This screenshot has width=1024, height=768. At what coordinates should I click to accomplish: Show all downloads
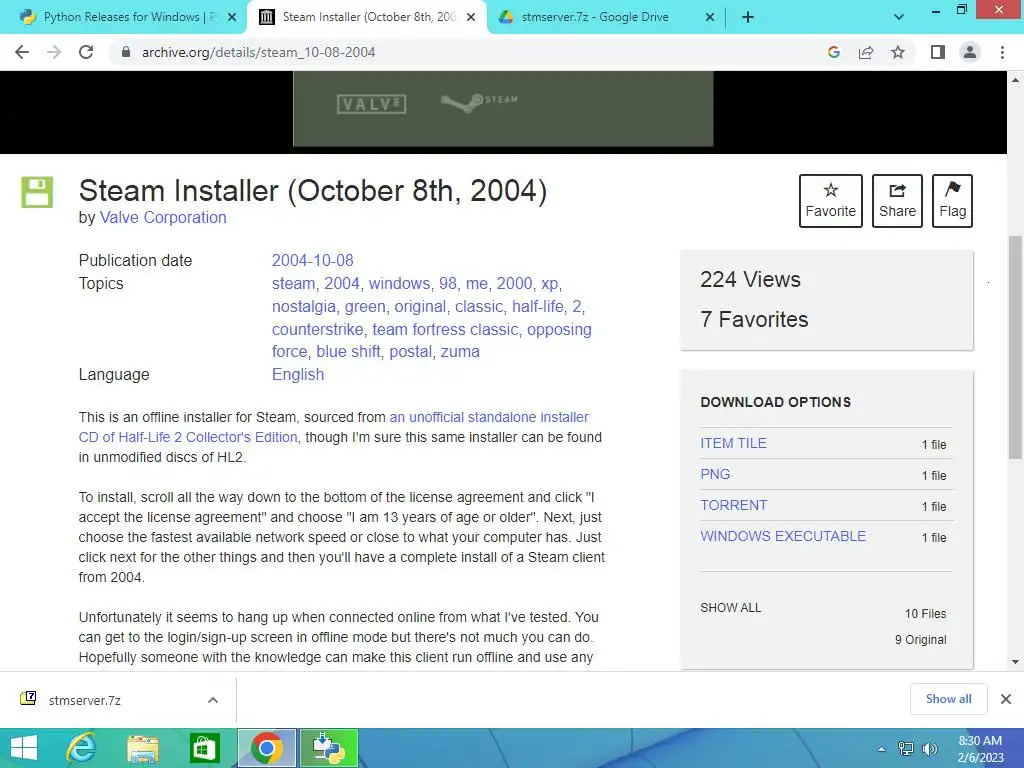(948, 699)
